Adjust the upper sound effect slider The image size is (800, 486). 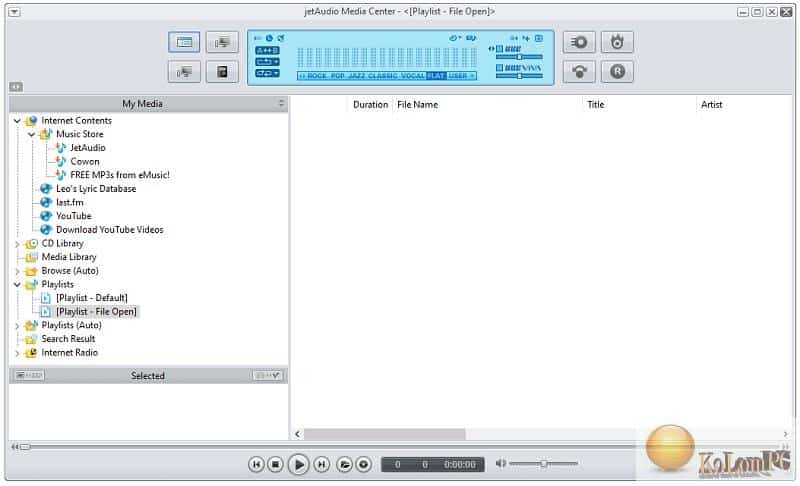point(519,57)
